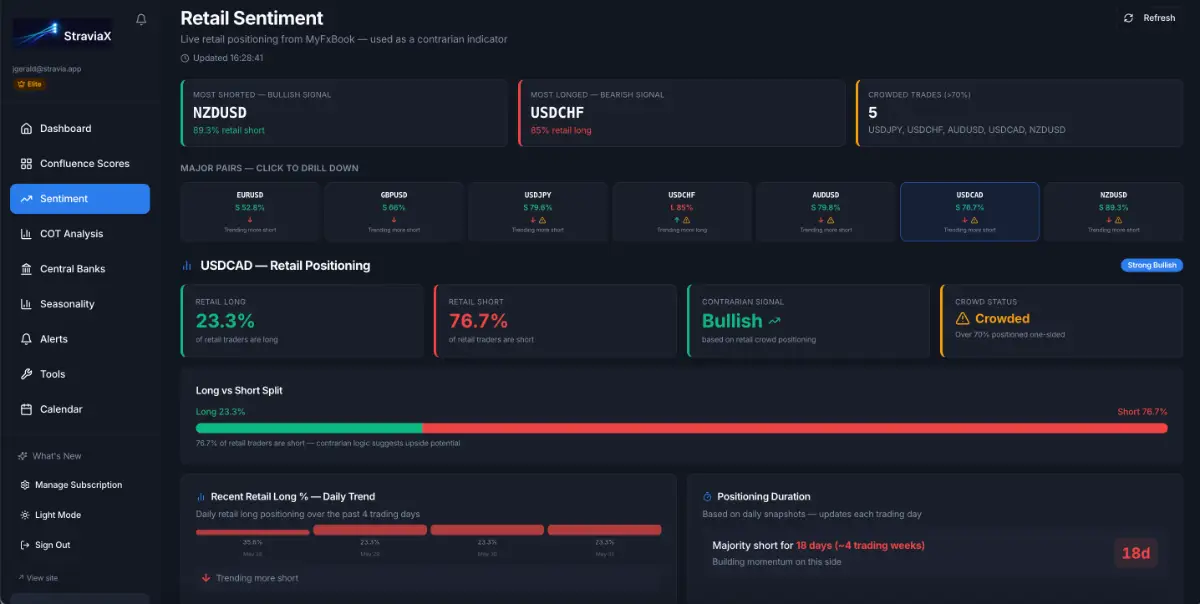Select the EURUSD pair card

250,212
